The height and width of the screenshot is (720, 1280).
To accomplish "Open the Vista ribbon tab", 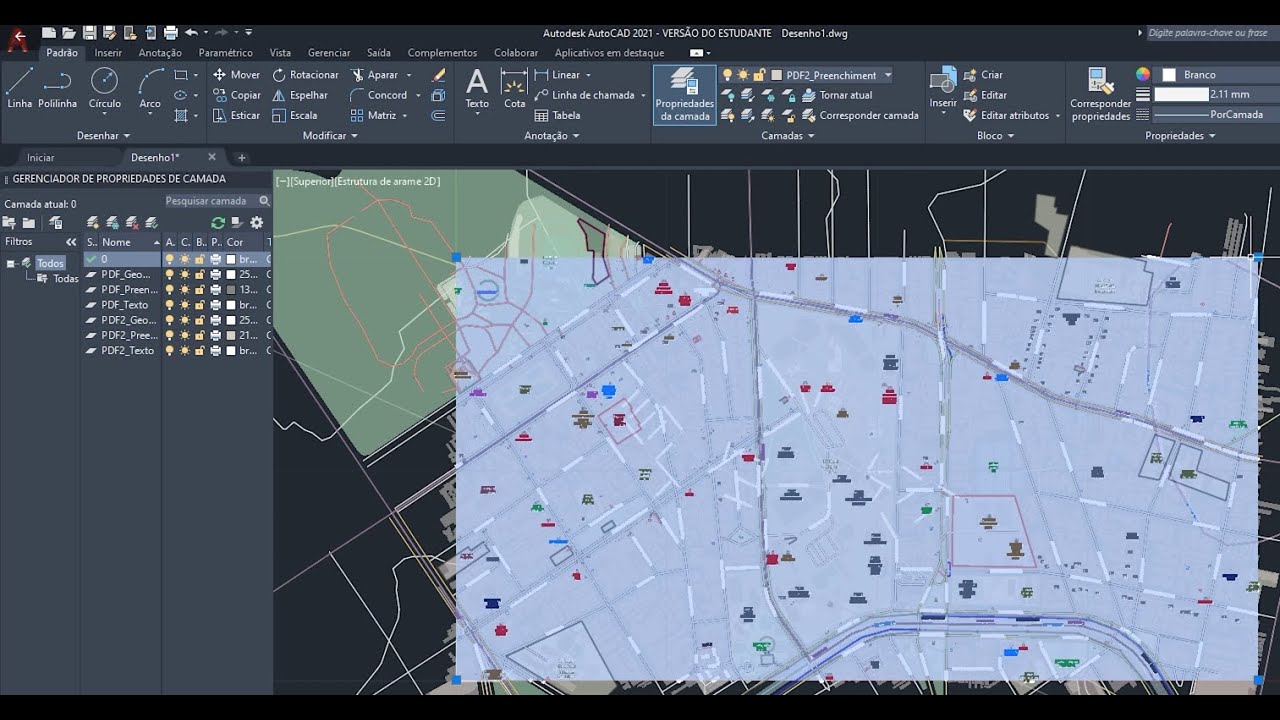I will 280,53.
